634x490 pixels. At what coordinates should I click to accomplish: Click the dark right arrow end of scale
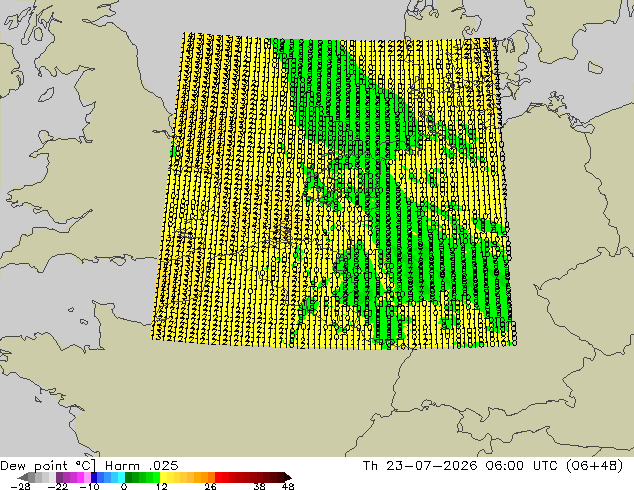pyautogui.click(x=287, y=477)
